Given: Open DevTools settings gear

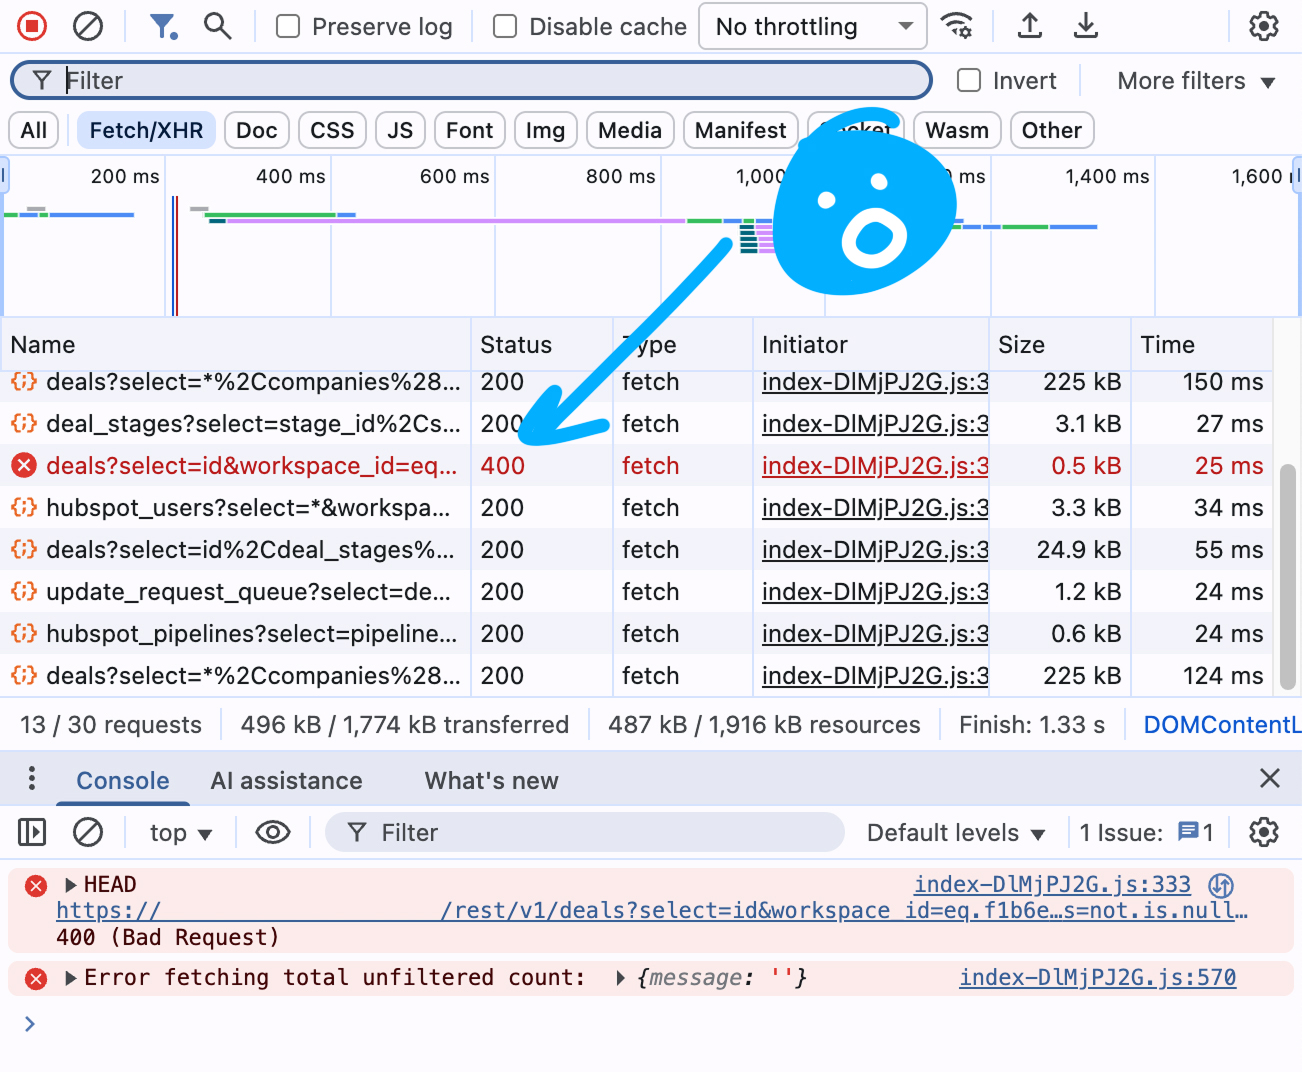Looking at the screenshot, I should pos(1263,26).
